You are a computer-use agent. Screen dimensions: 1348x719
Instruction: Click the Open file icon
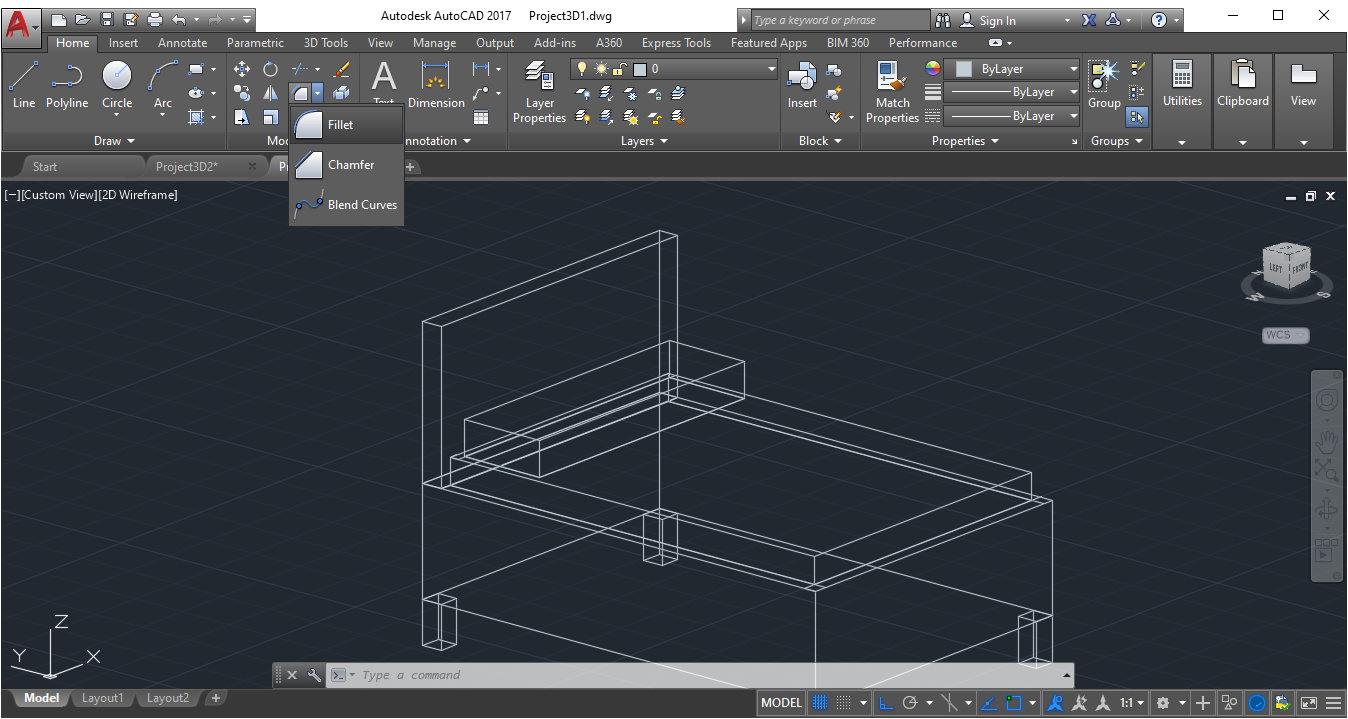(x=82, y=19)
